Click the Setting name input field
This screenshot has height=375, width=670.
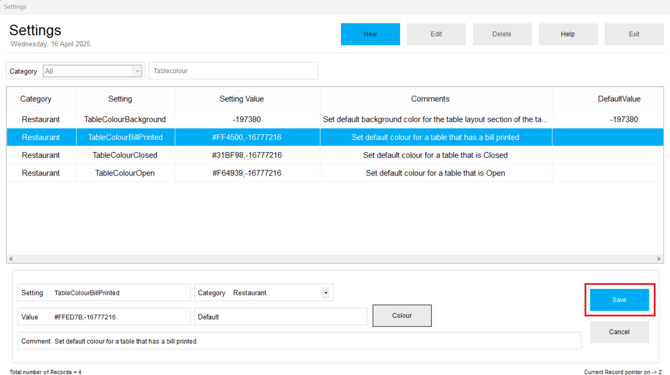pos(104,293)
